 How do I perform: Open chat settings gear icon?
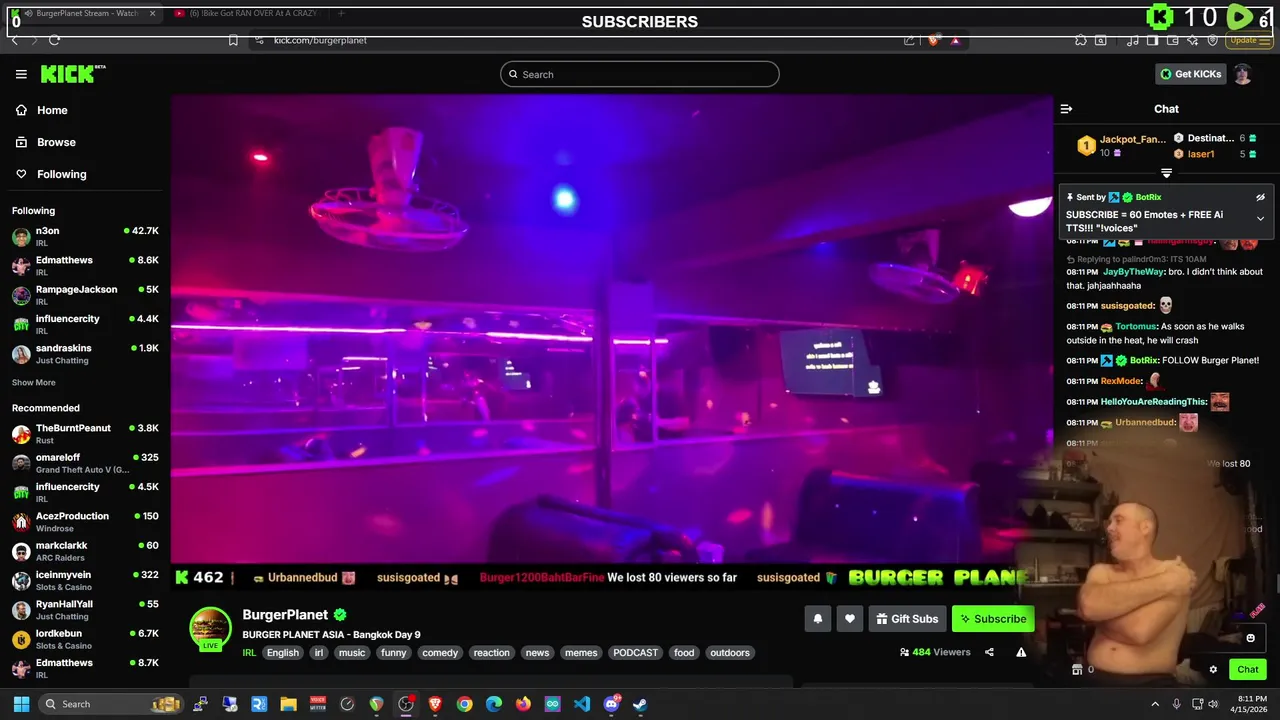(1213, 670)
